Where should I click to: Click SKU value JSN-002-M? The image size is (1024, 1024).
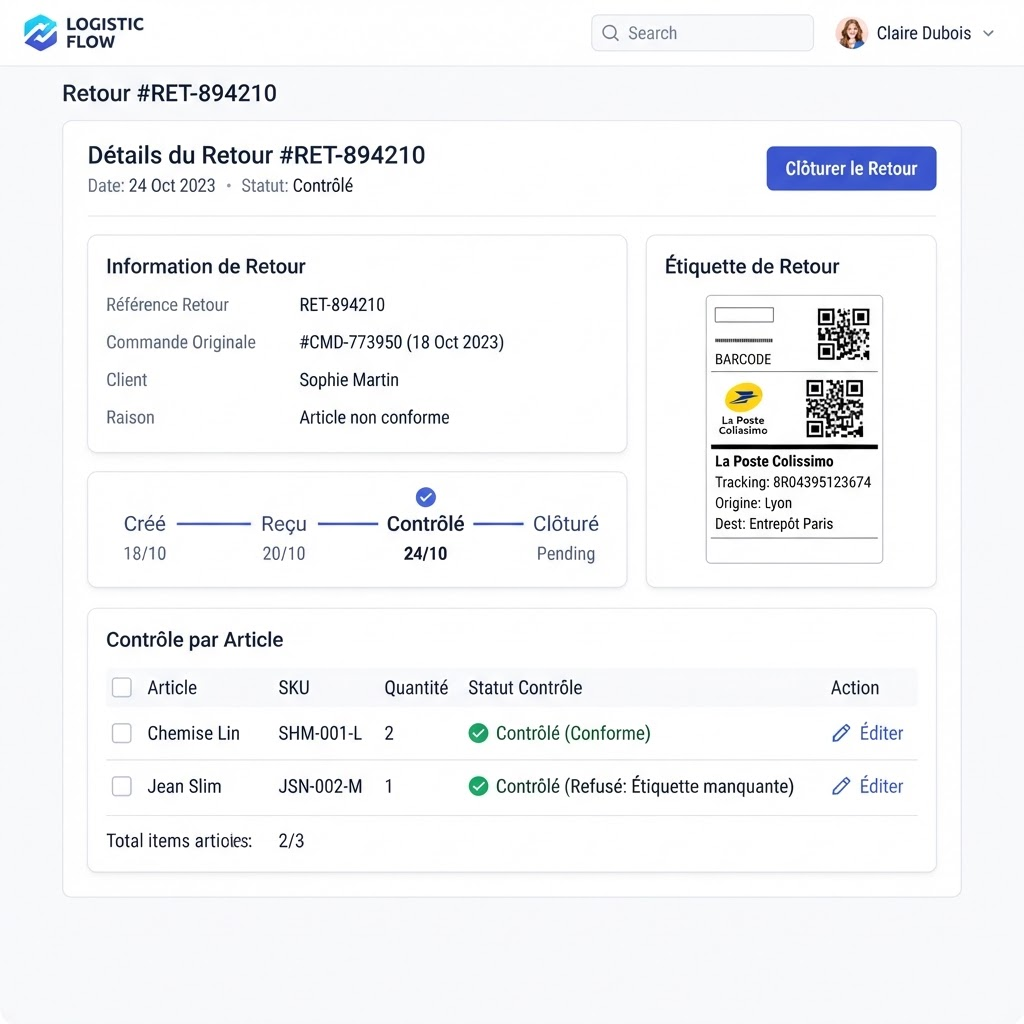[320, 786]
